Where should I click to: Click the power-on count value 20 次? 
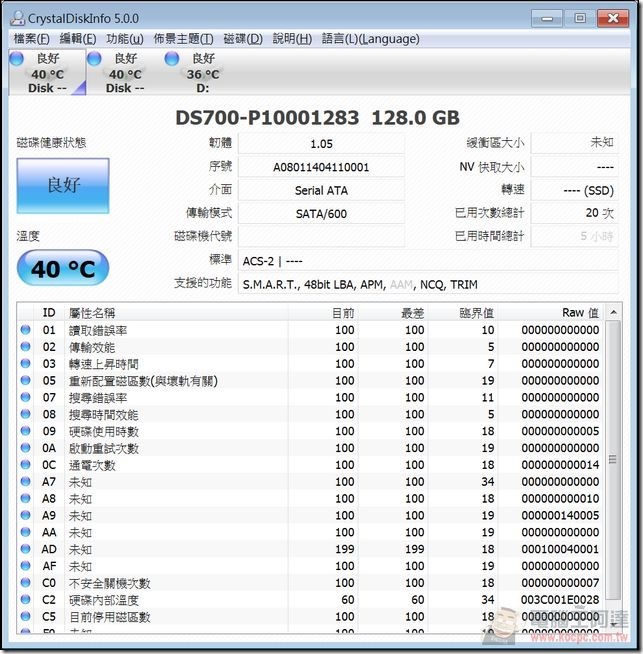(x=575, y=213)
